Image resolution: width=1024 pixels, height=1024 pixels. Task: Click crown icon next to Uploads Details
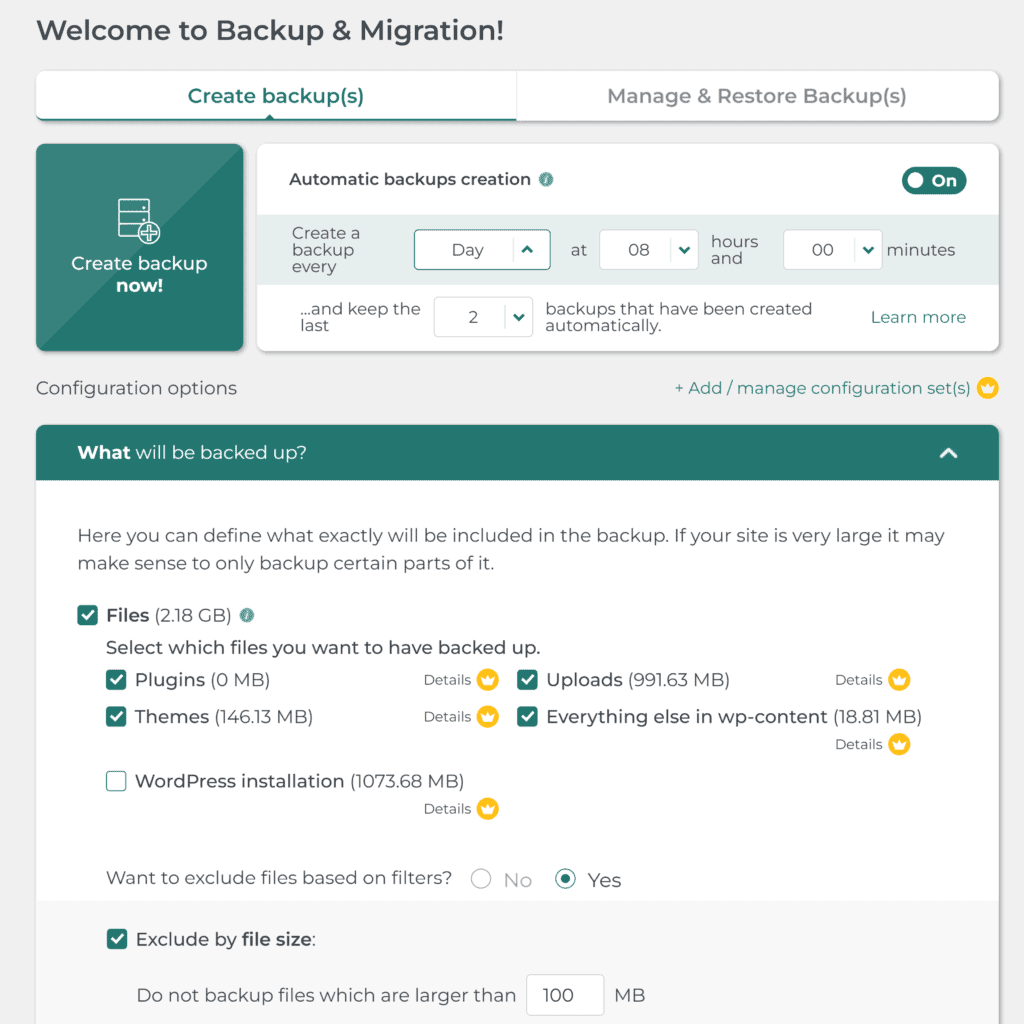pyautogui.click(x=899, y=680)
